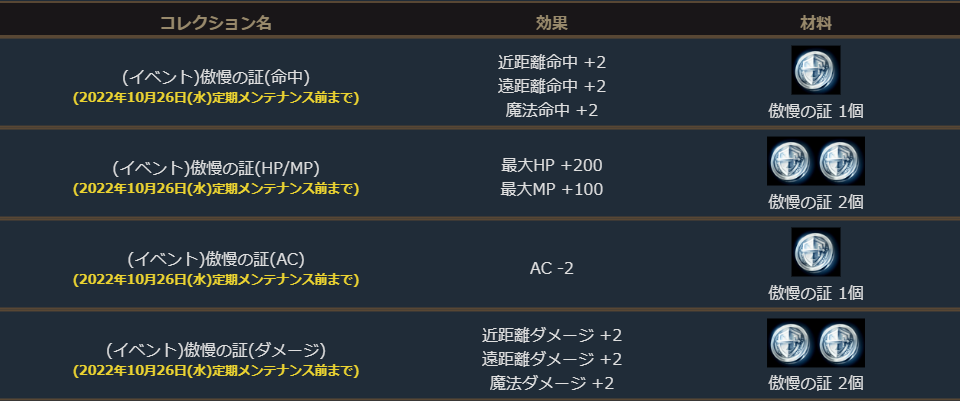Click the AC -2 effect text
Viewport: 960px width, 401px height.
551,268
